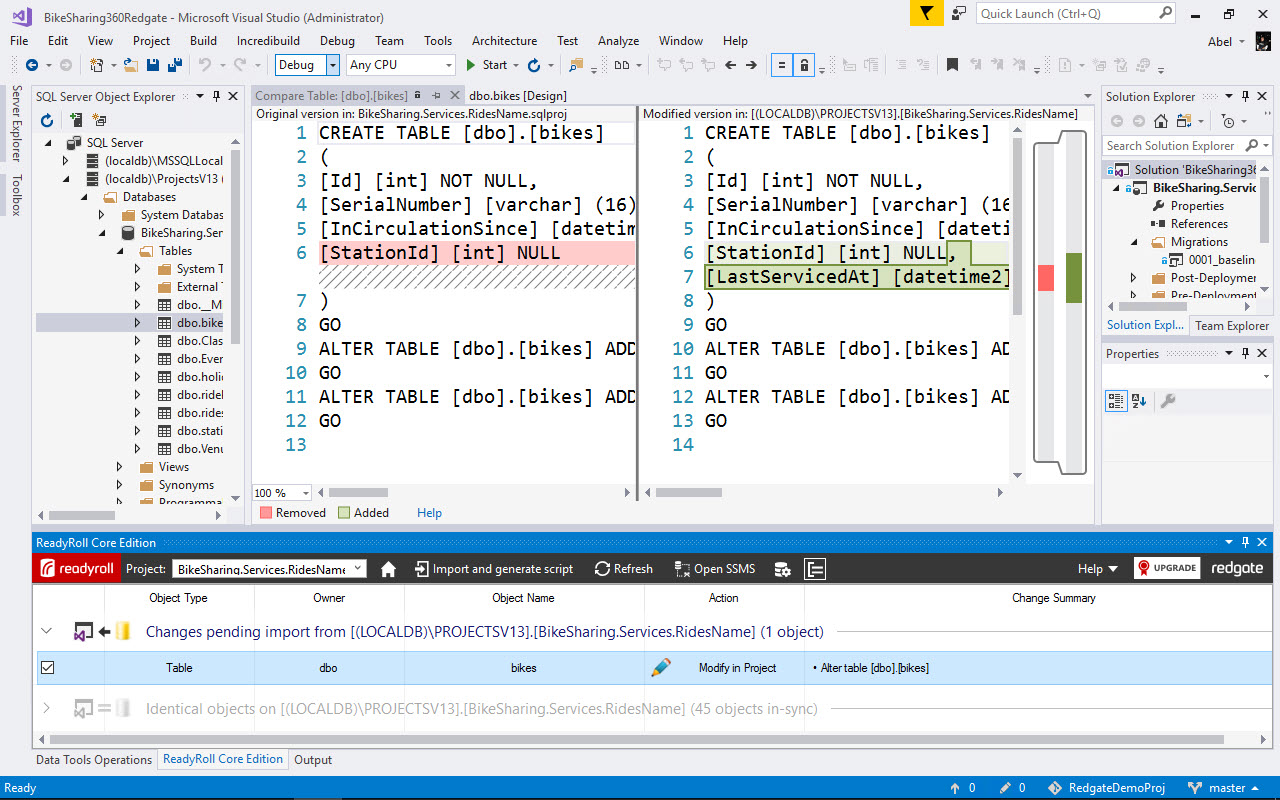
Task: Toggle the lock button in compare toolbar
Action: pos(804,65)
